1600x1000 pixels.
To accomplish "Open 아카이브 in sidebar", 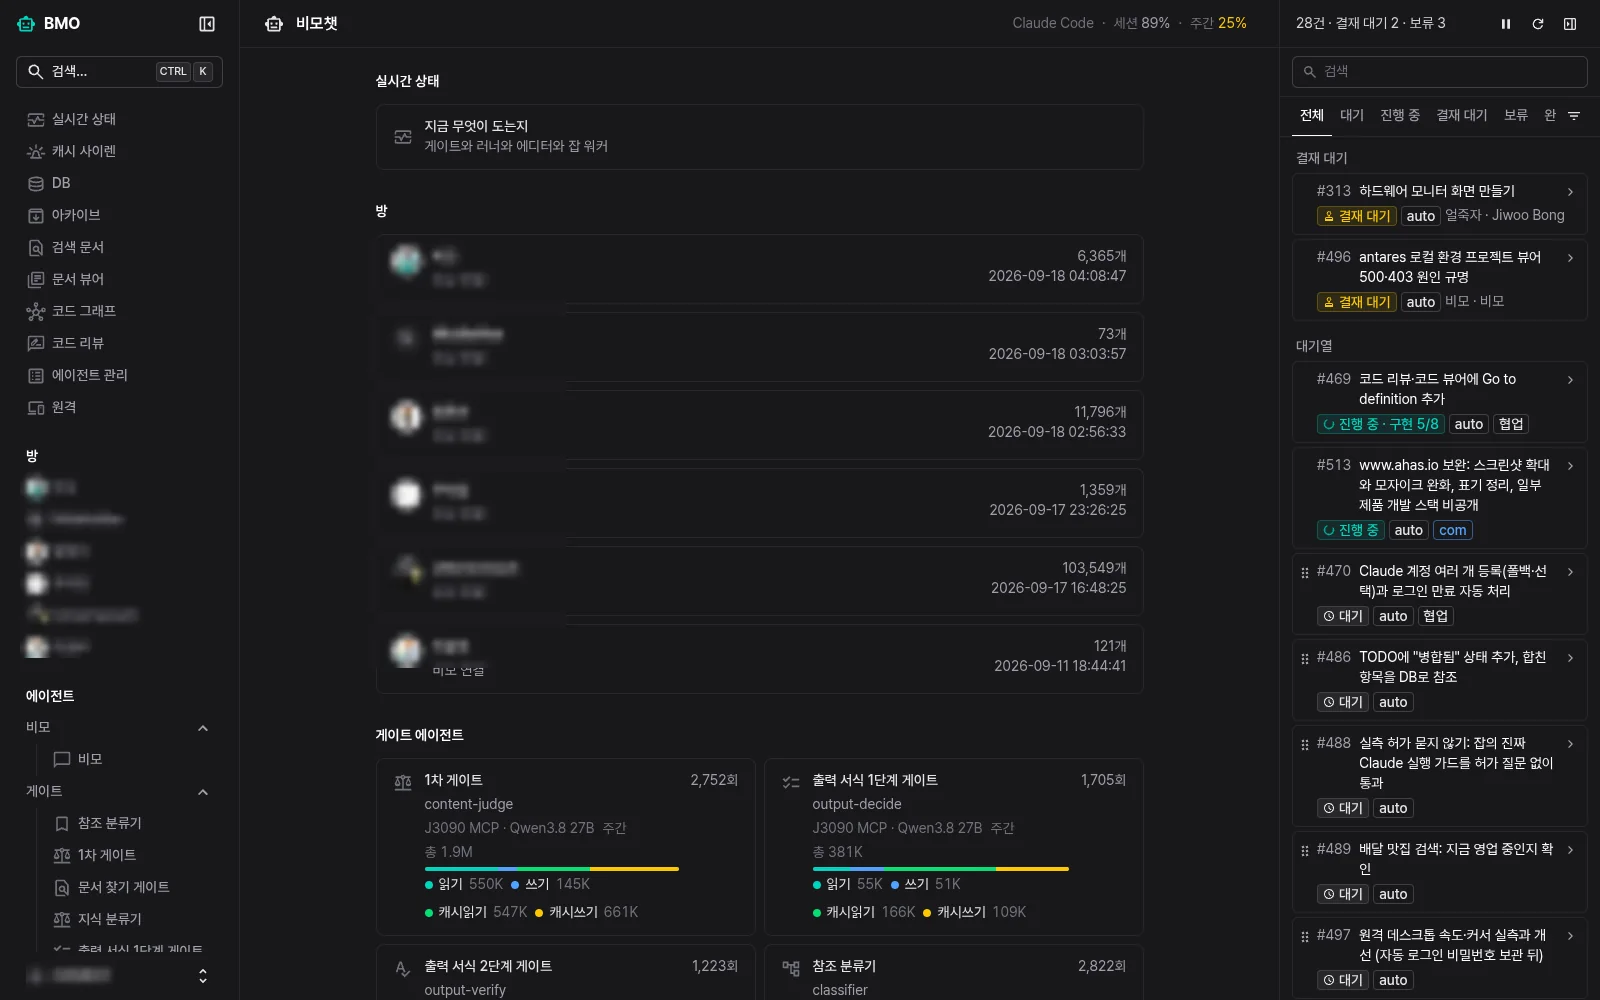I will click(119, 215).
